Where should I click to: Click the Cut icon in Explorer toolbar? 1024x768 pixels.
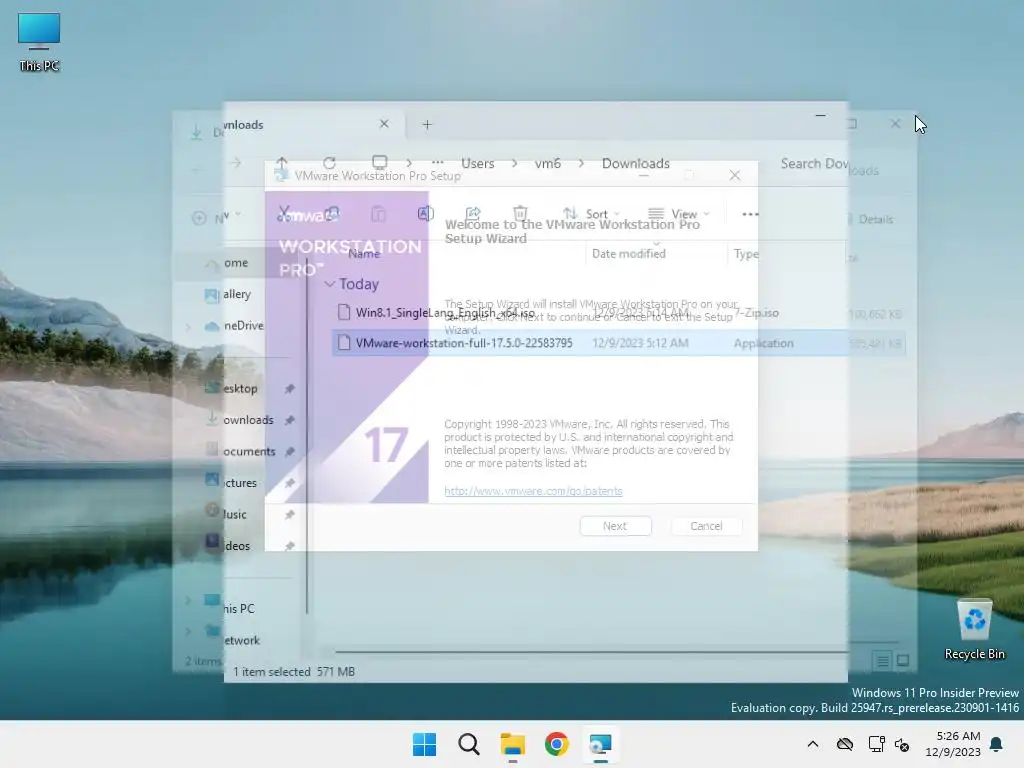(284, 214)
